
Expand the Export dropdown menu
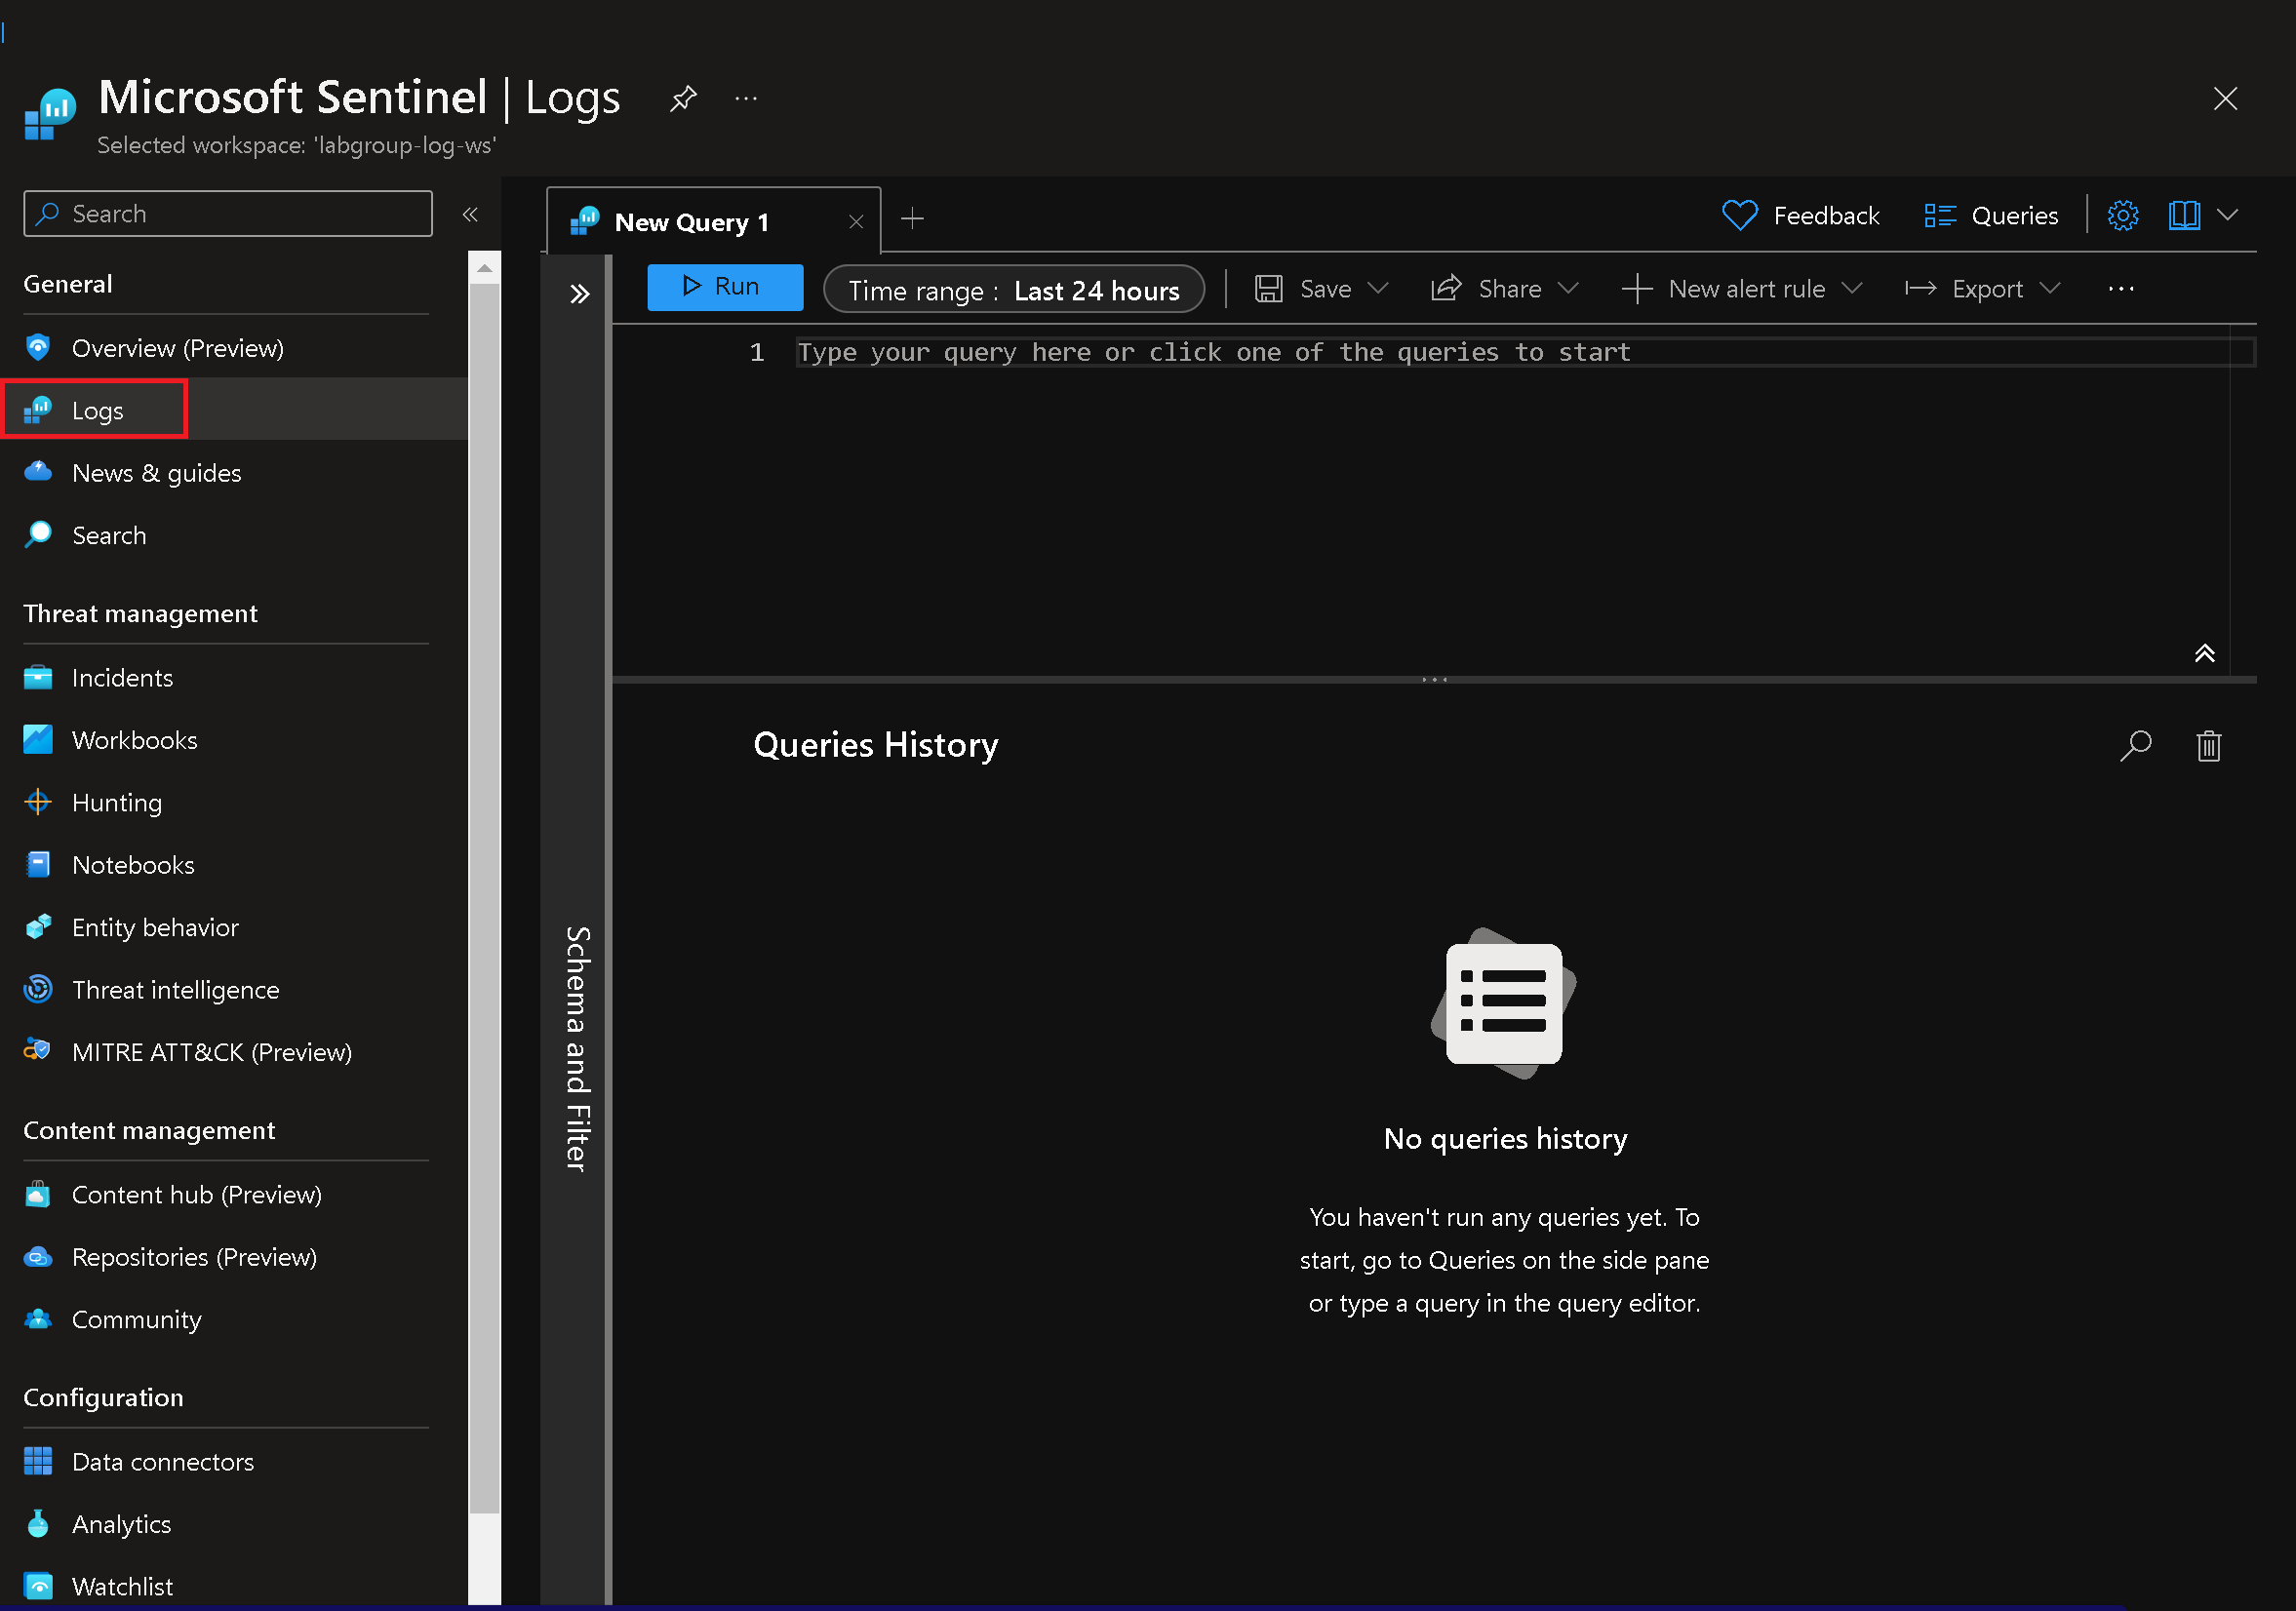(2052, 286)
